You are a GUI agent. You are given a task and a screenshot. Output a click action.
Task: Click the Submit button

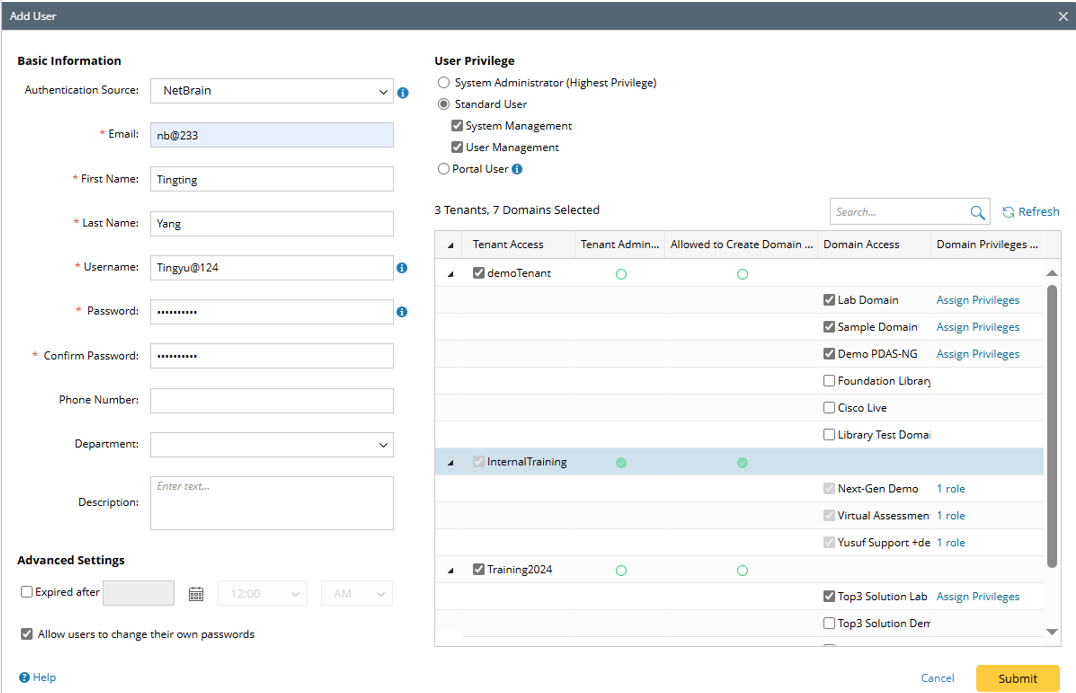point(1017,678)
